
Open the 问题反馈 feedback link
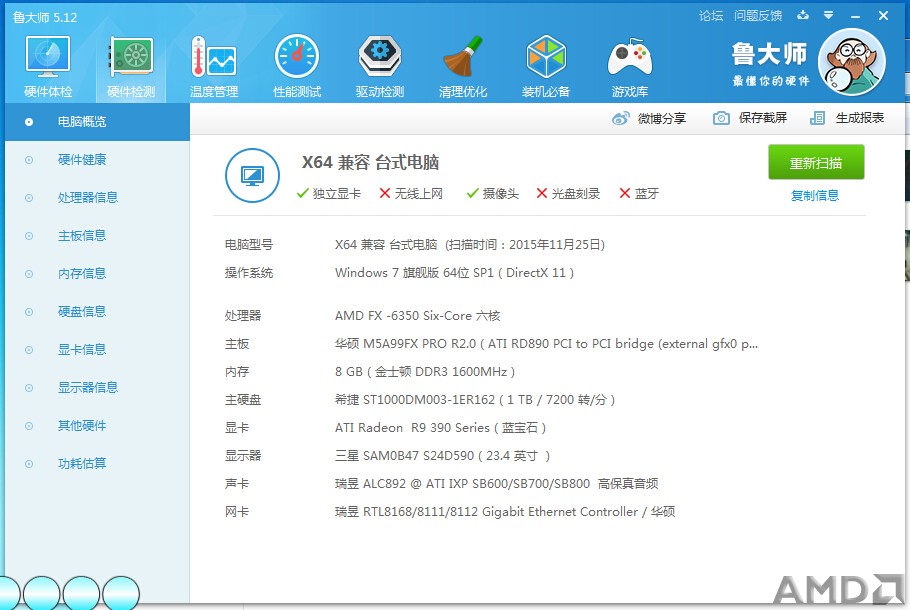[758, 16]
